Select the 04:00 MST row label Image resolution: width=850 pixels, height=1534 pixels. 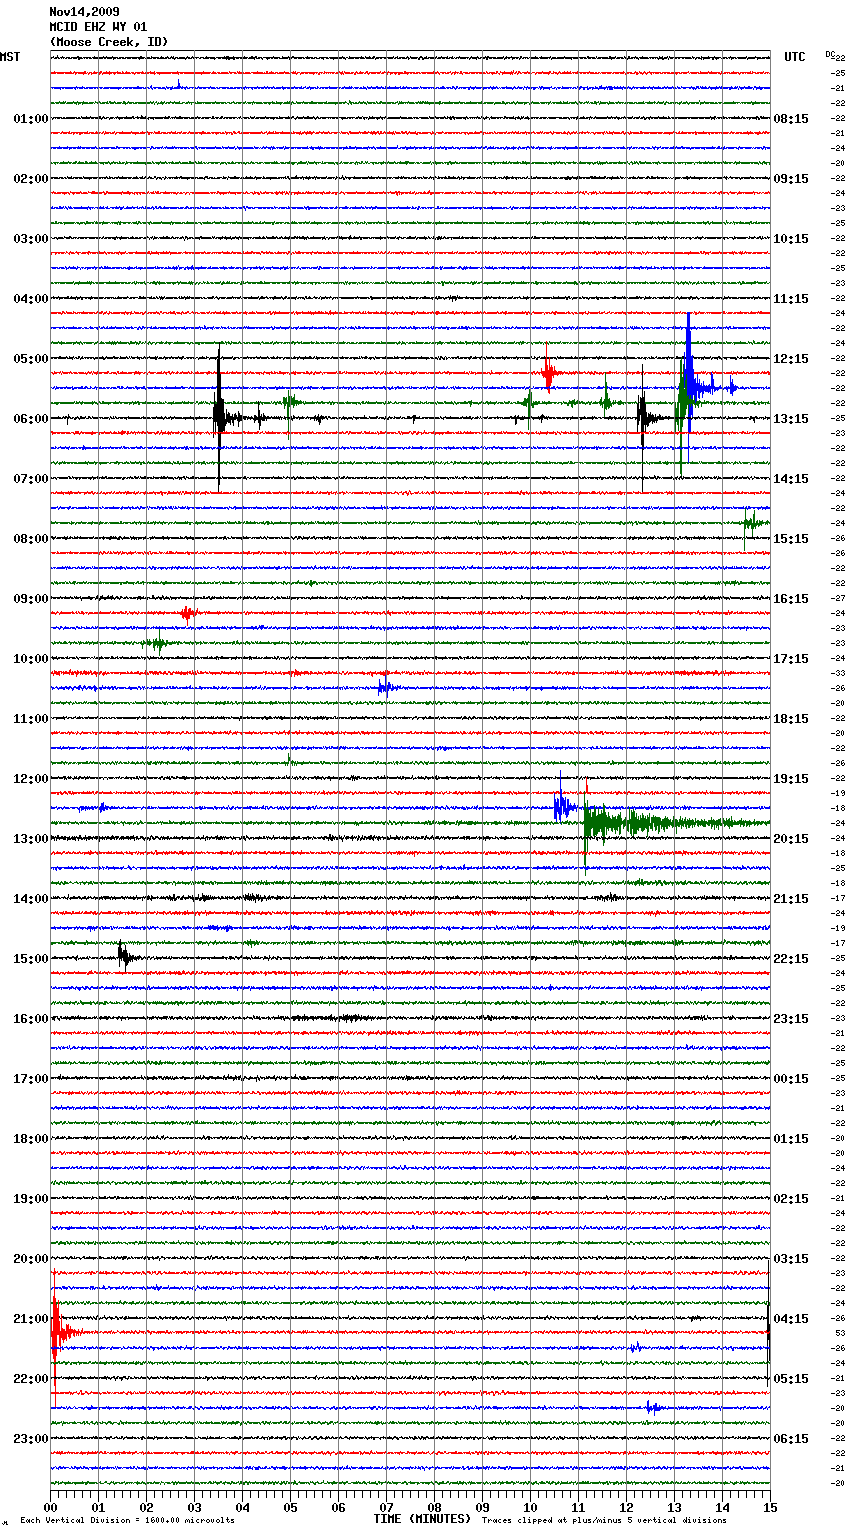point(31,299)
